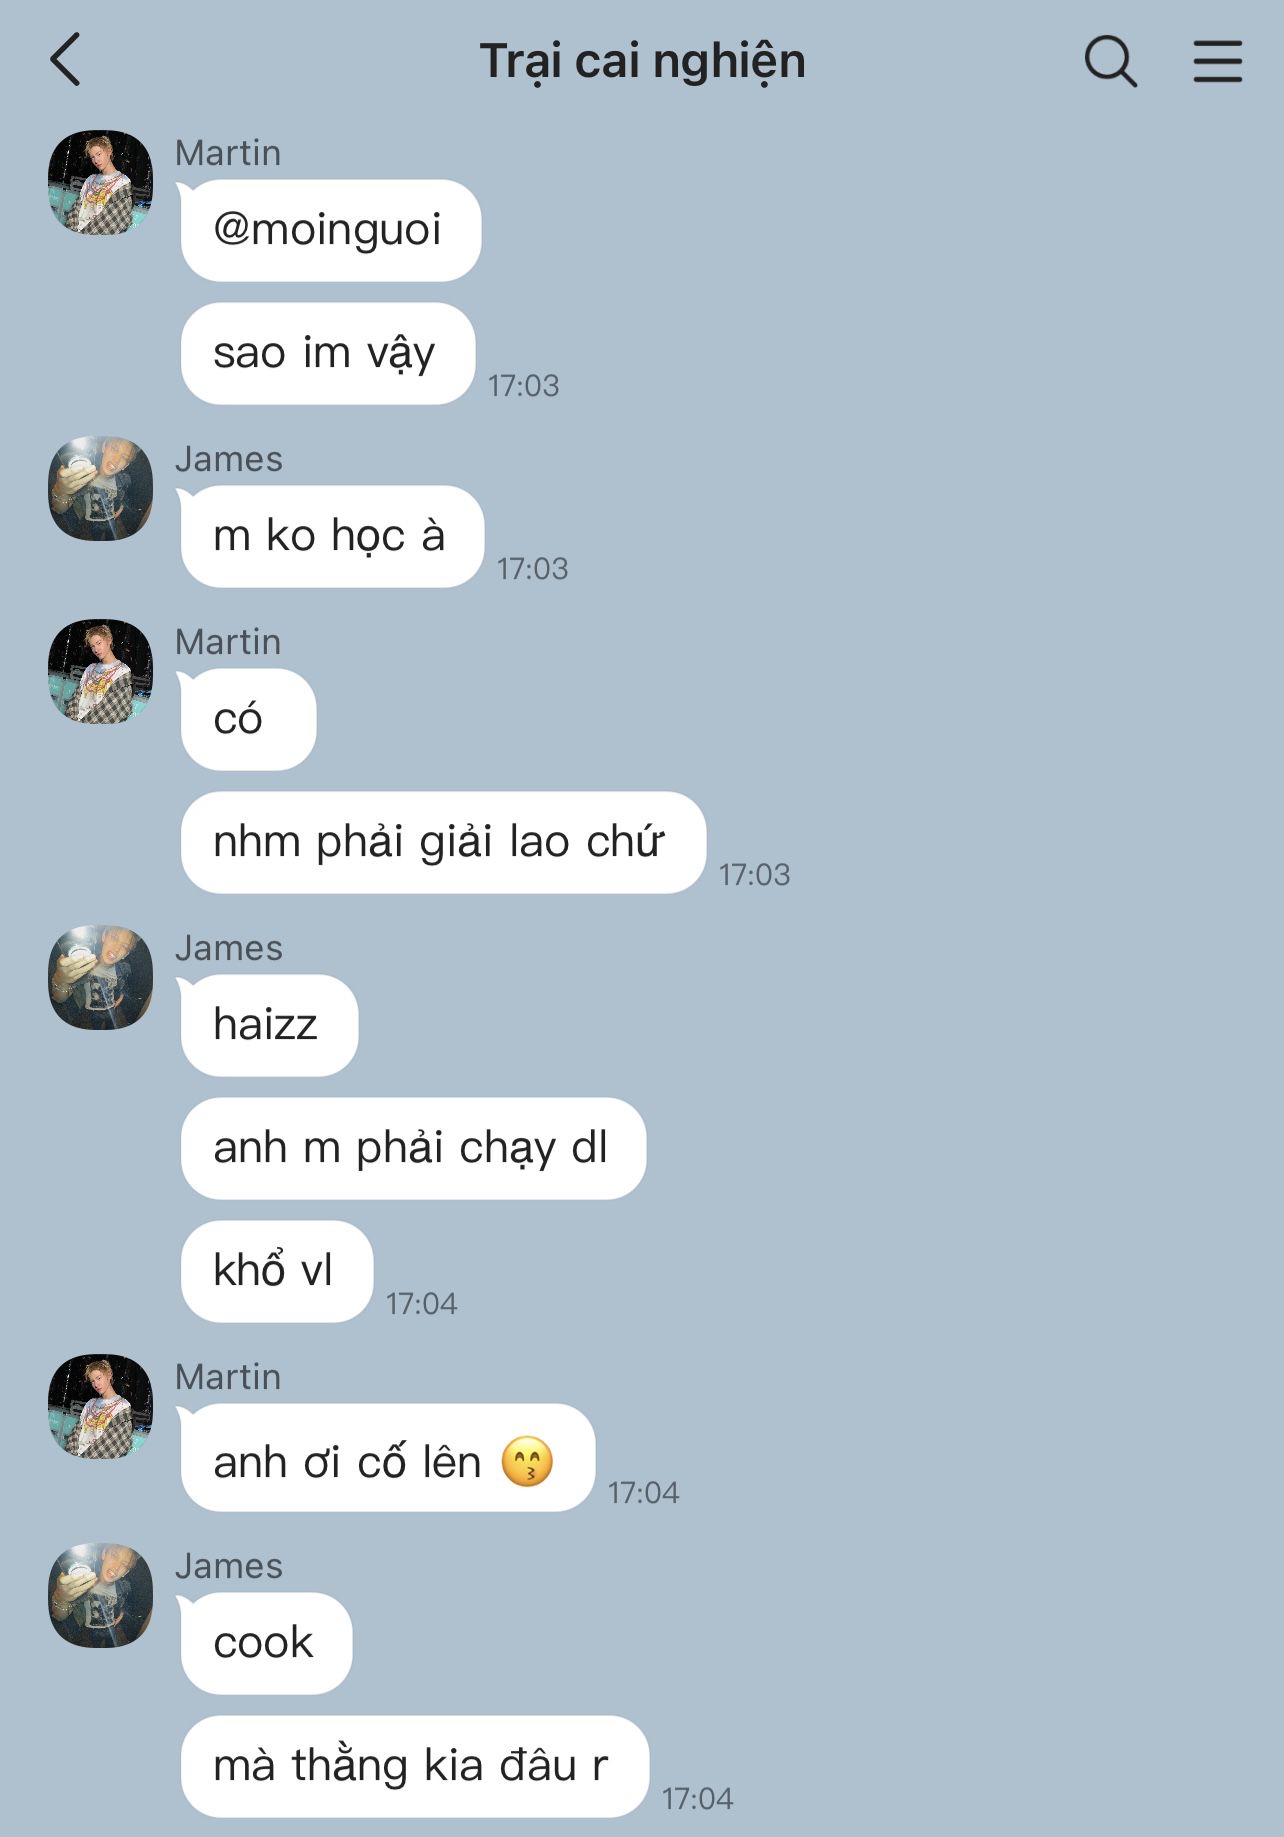Go back using the left arrow icon
Viewport: 1284px width, 1837px height.
coord(66,60)
